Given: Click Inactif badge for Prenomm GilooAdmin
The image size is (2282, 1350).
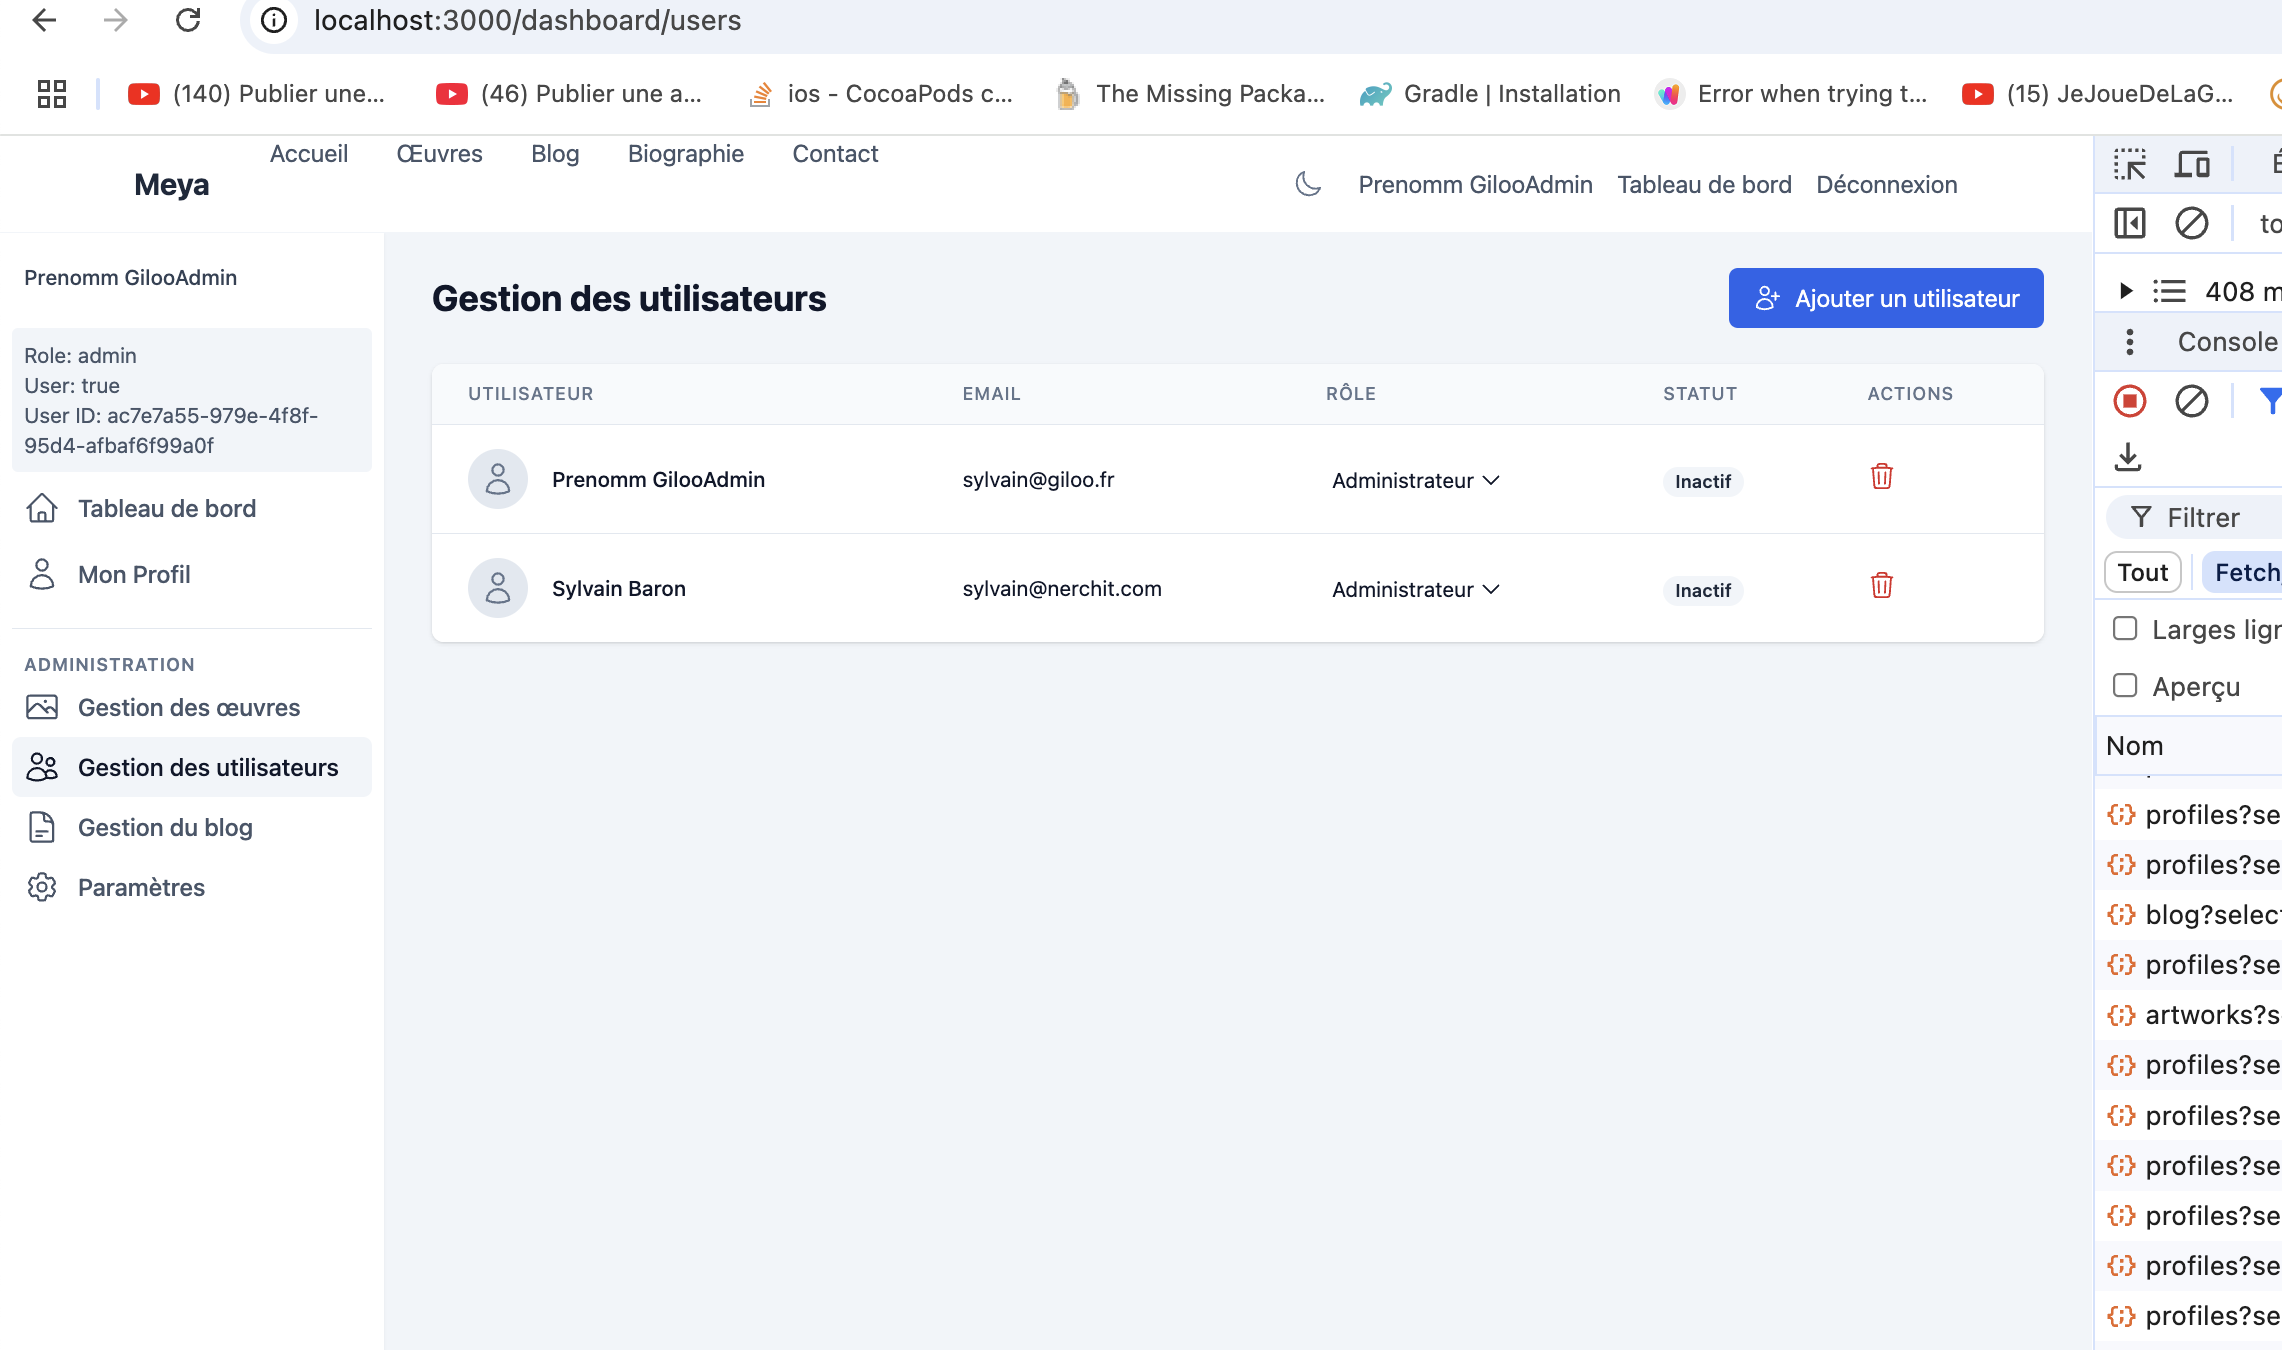Looking at the screenshot, I should click(x=1703, y=482).
